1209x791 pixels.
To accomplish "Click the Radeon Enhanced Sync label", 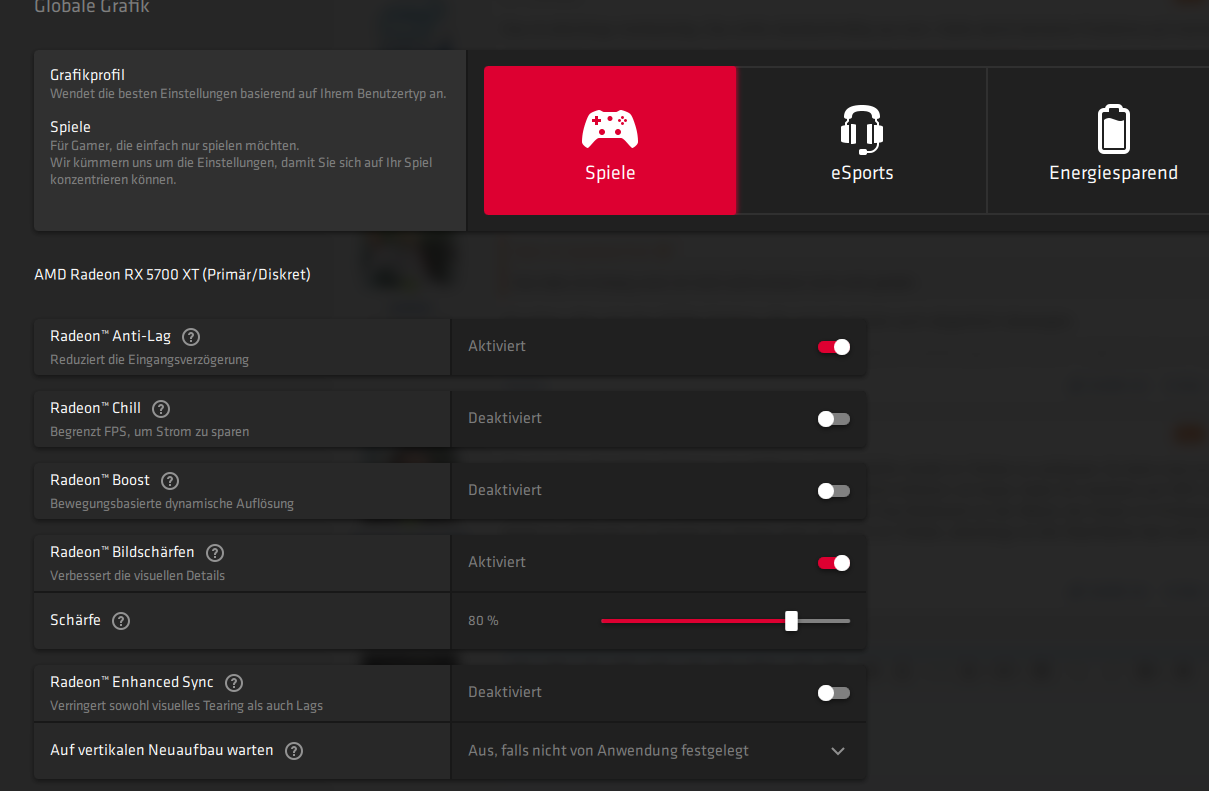I will click(x=132, y=683).
